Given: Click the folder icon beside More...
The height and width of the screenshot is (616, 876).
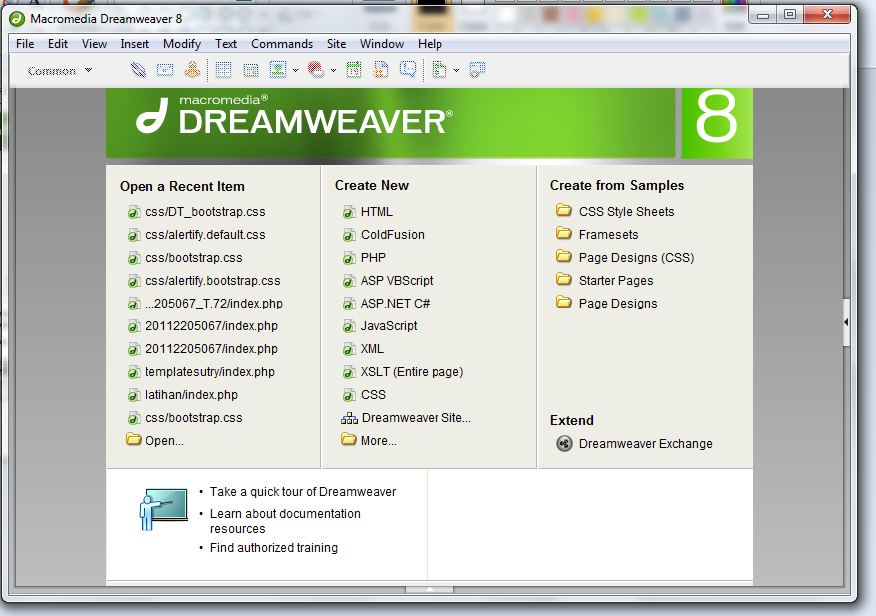Looking at the screenshot, I should point(349,439).
